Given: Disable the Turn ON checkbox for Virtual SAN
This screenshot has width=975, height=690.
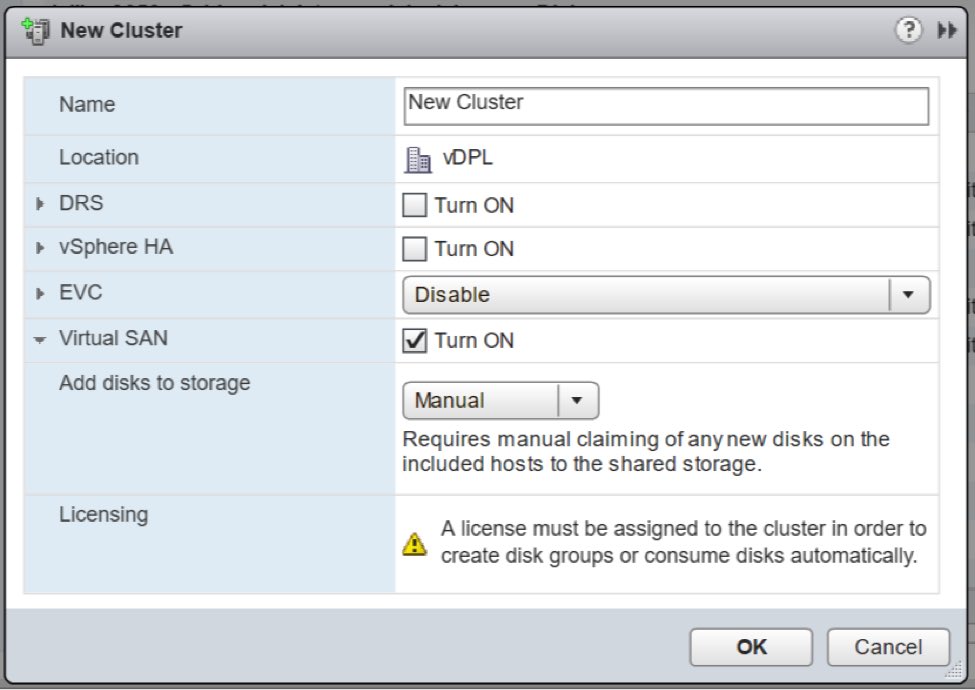Looking at the screenshot, I should [x=415, y=340].
